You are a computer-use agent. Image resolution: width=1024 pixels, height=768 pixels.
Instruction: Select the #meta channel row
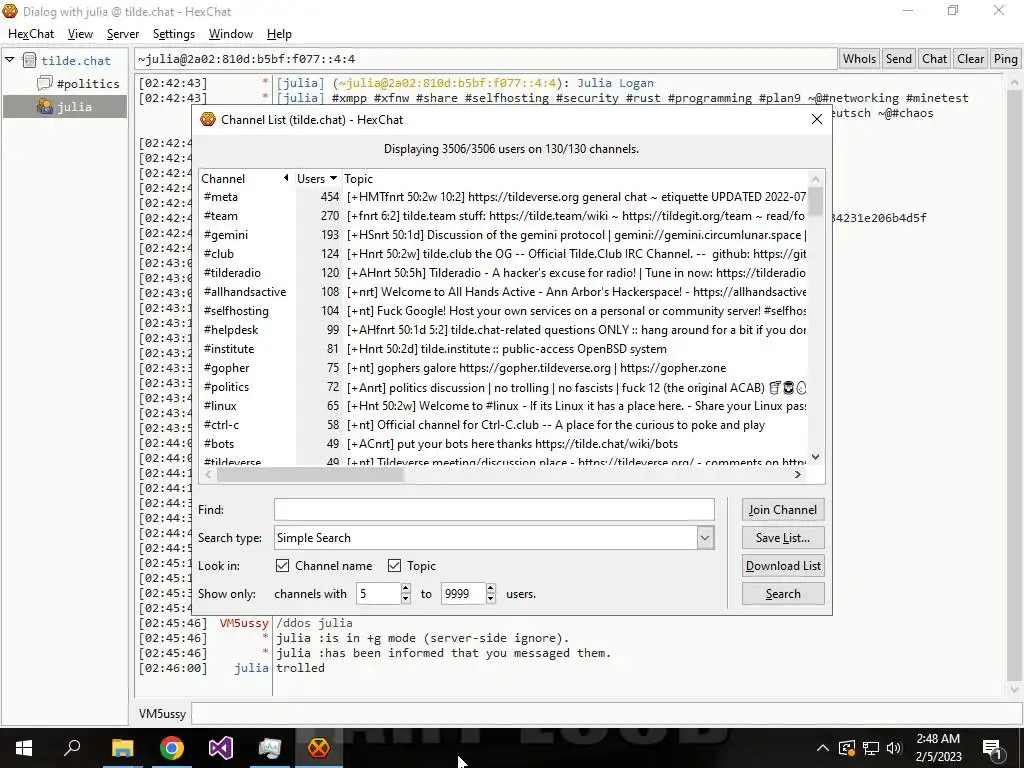pyautogui.click(x=504, y=197)
